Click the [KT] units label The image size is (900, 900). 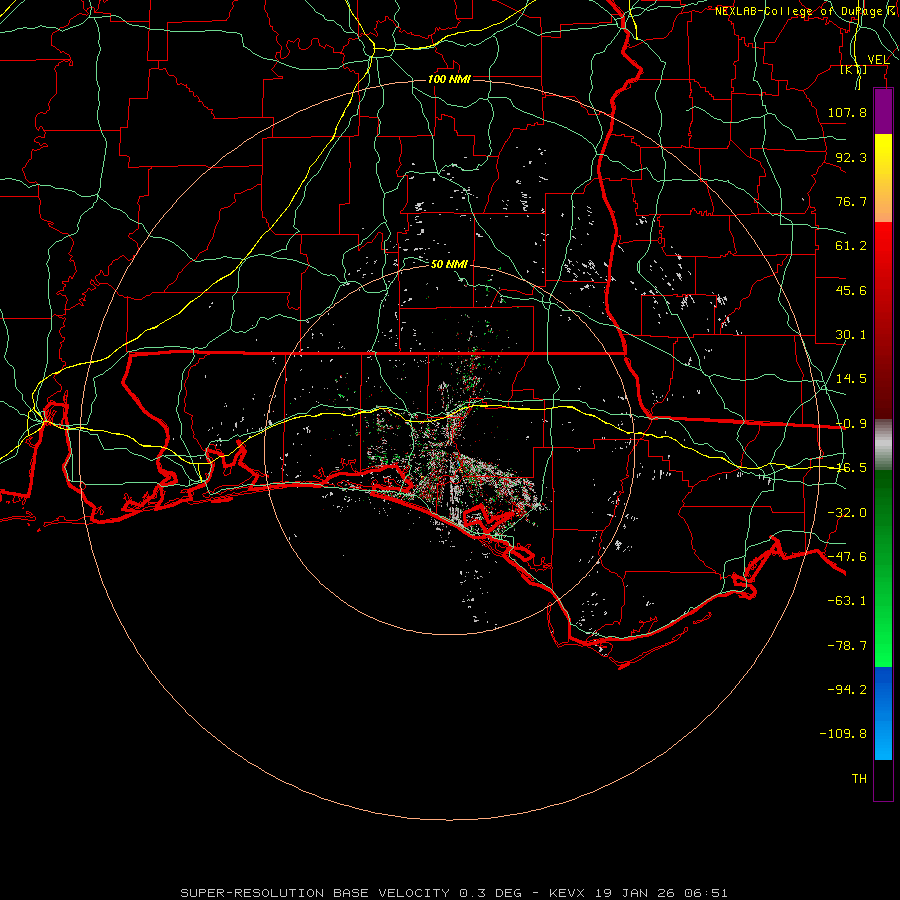[x=854, y=70]
